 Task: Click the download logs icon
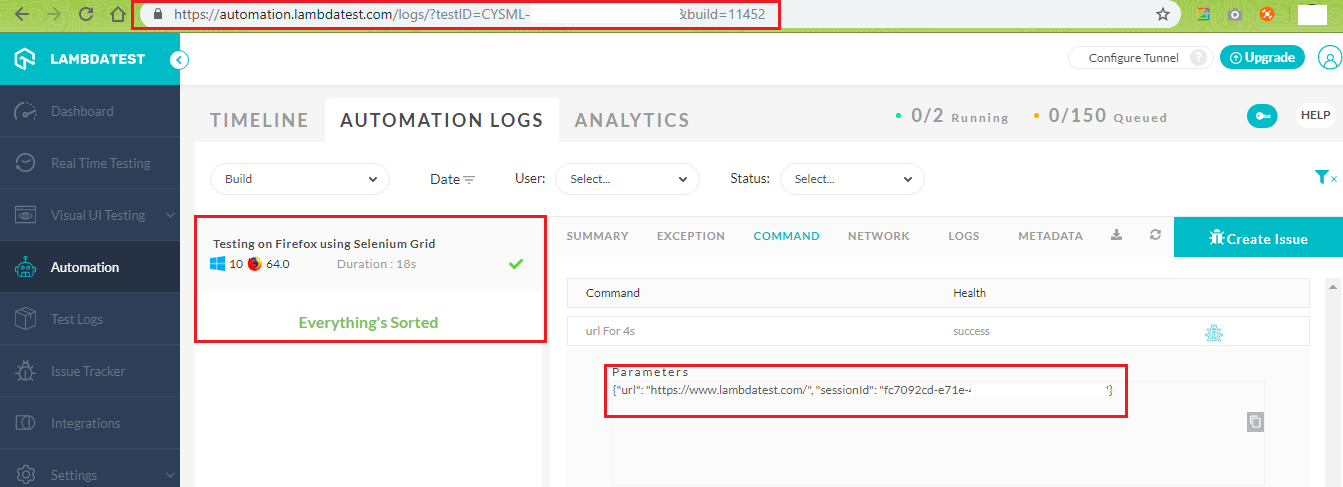pyautogui.click(x=1117, y=236)
